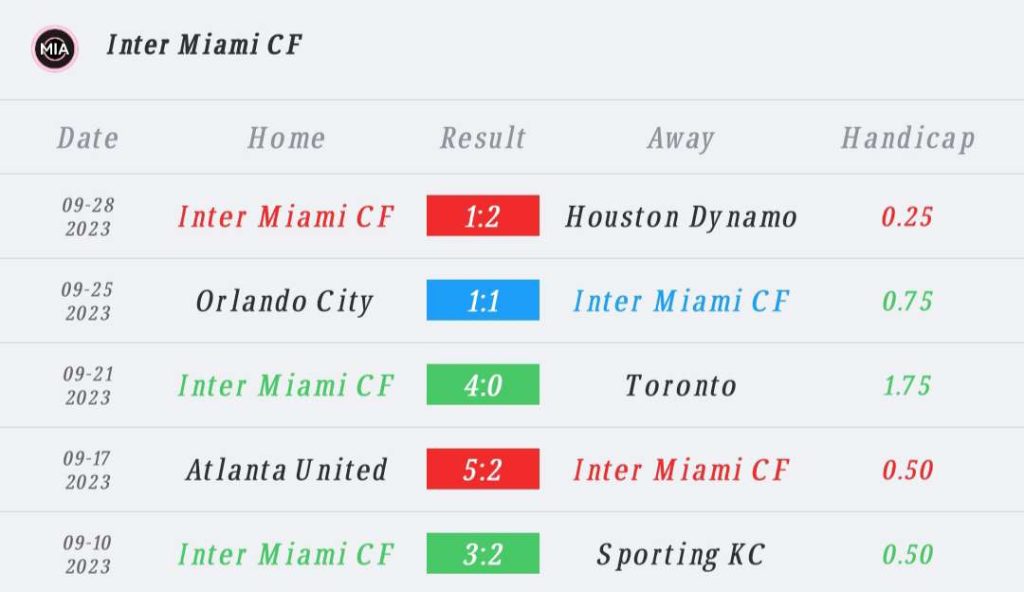Select the Home column header
The height and width of the screenshot is (592, 1024).
286,138
